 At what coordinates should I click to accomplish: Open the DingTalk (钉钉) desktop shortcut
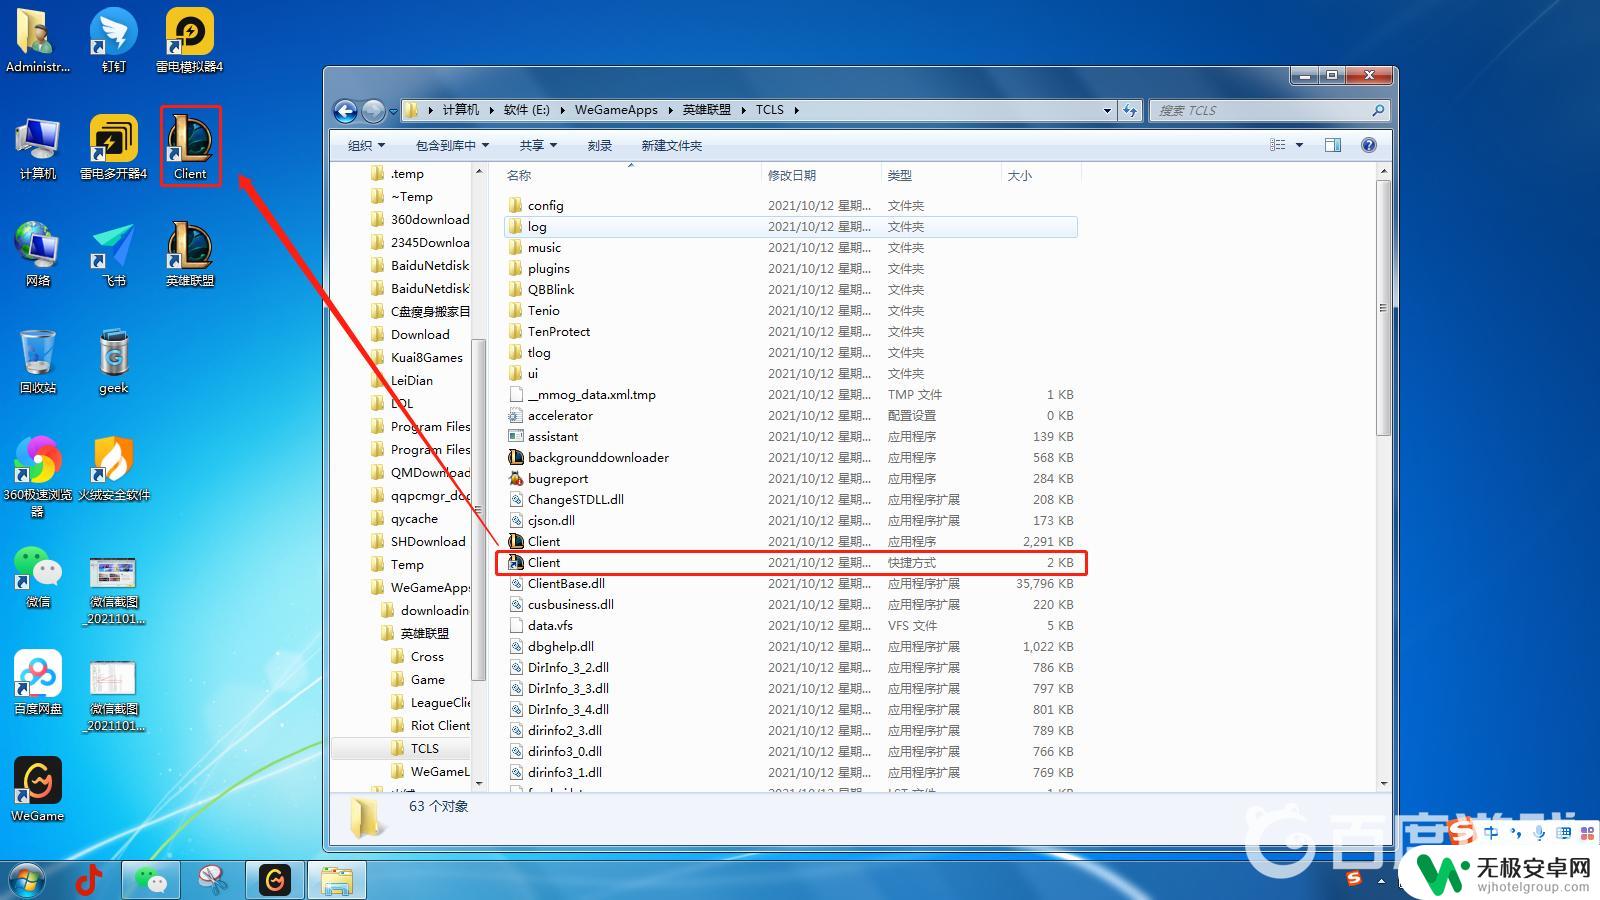(113, 41)
